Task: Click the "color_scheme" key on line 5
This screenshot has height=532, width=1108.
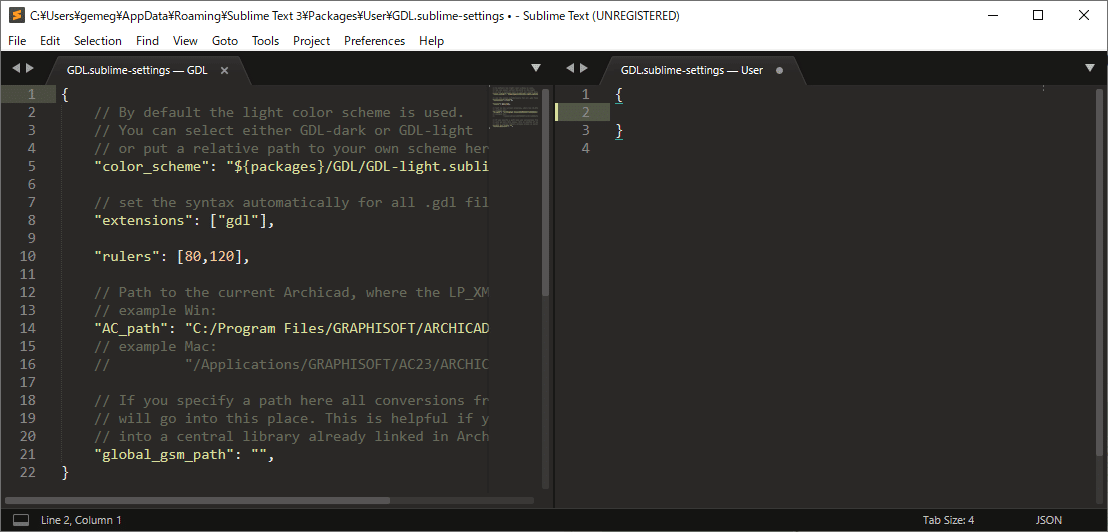Action: coord(154,166)
